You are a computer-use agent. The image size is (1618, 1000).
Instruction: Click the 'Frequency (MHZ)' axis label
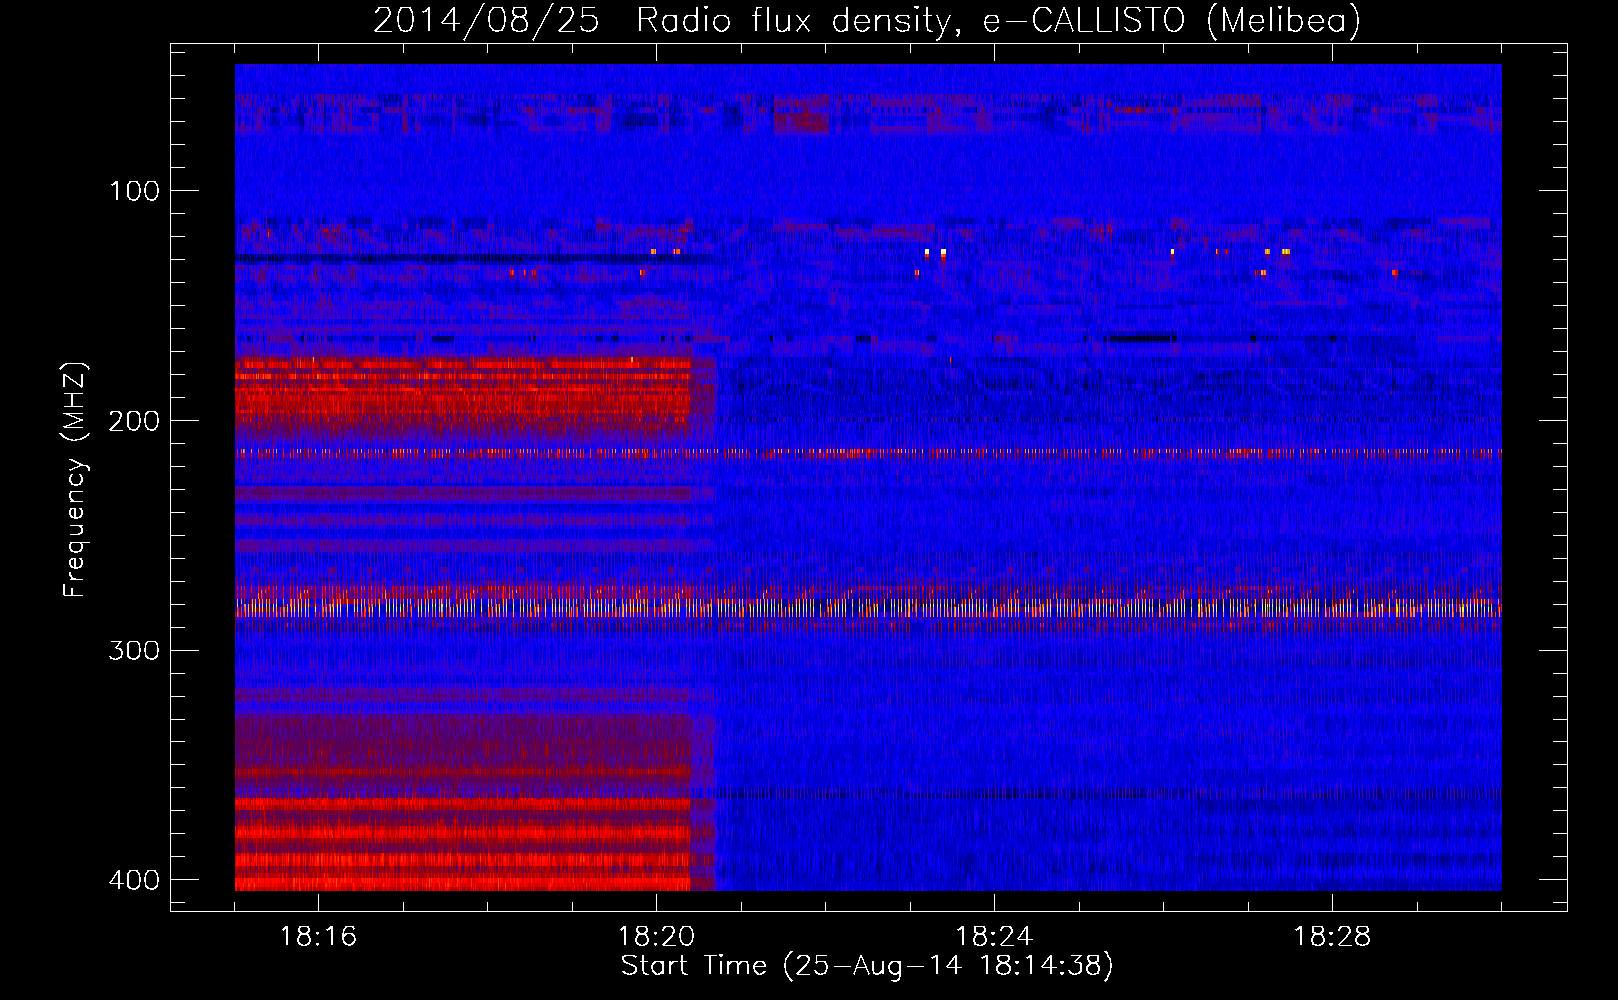point(75,480)
